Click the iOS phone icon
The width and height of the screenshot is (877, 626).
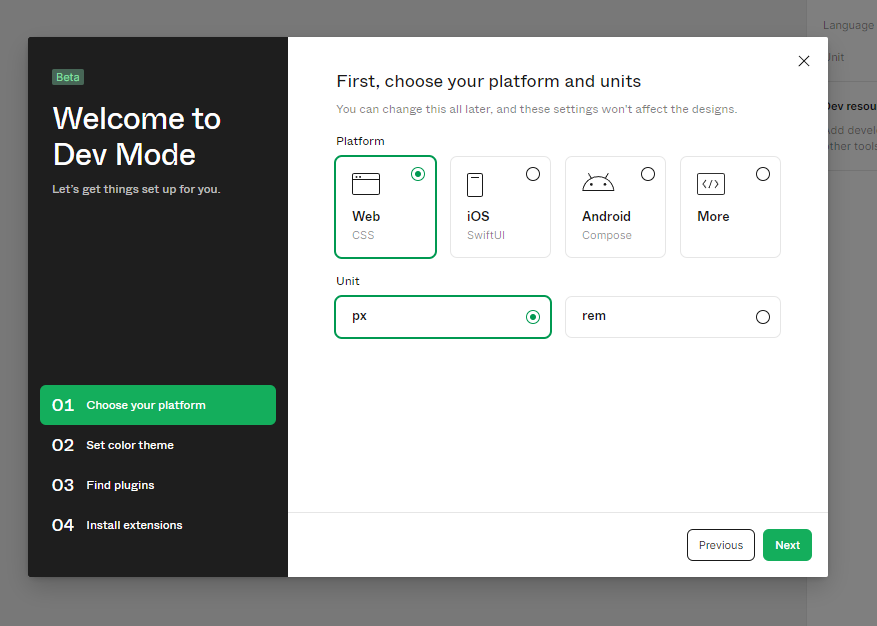click(475, 185)
